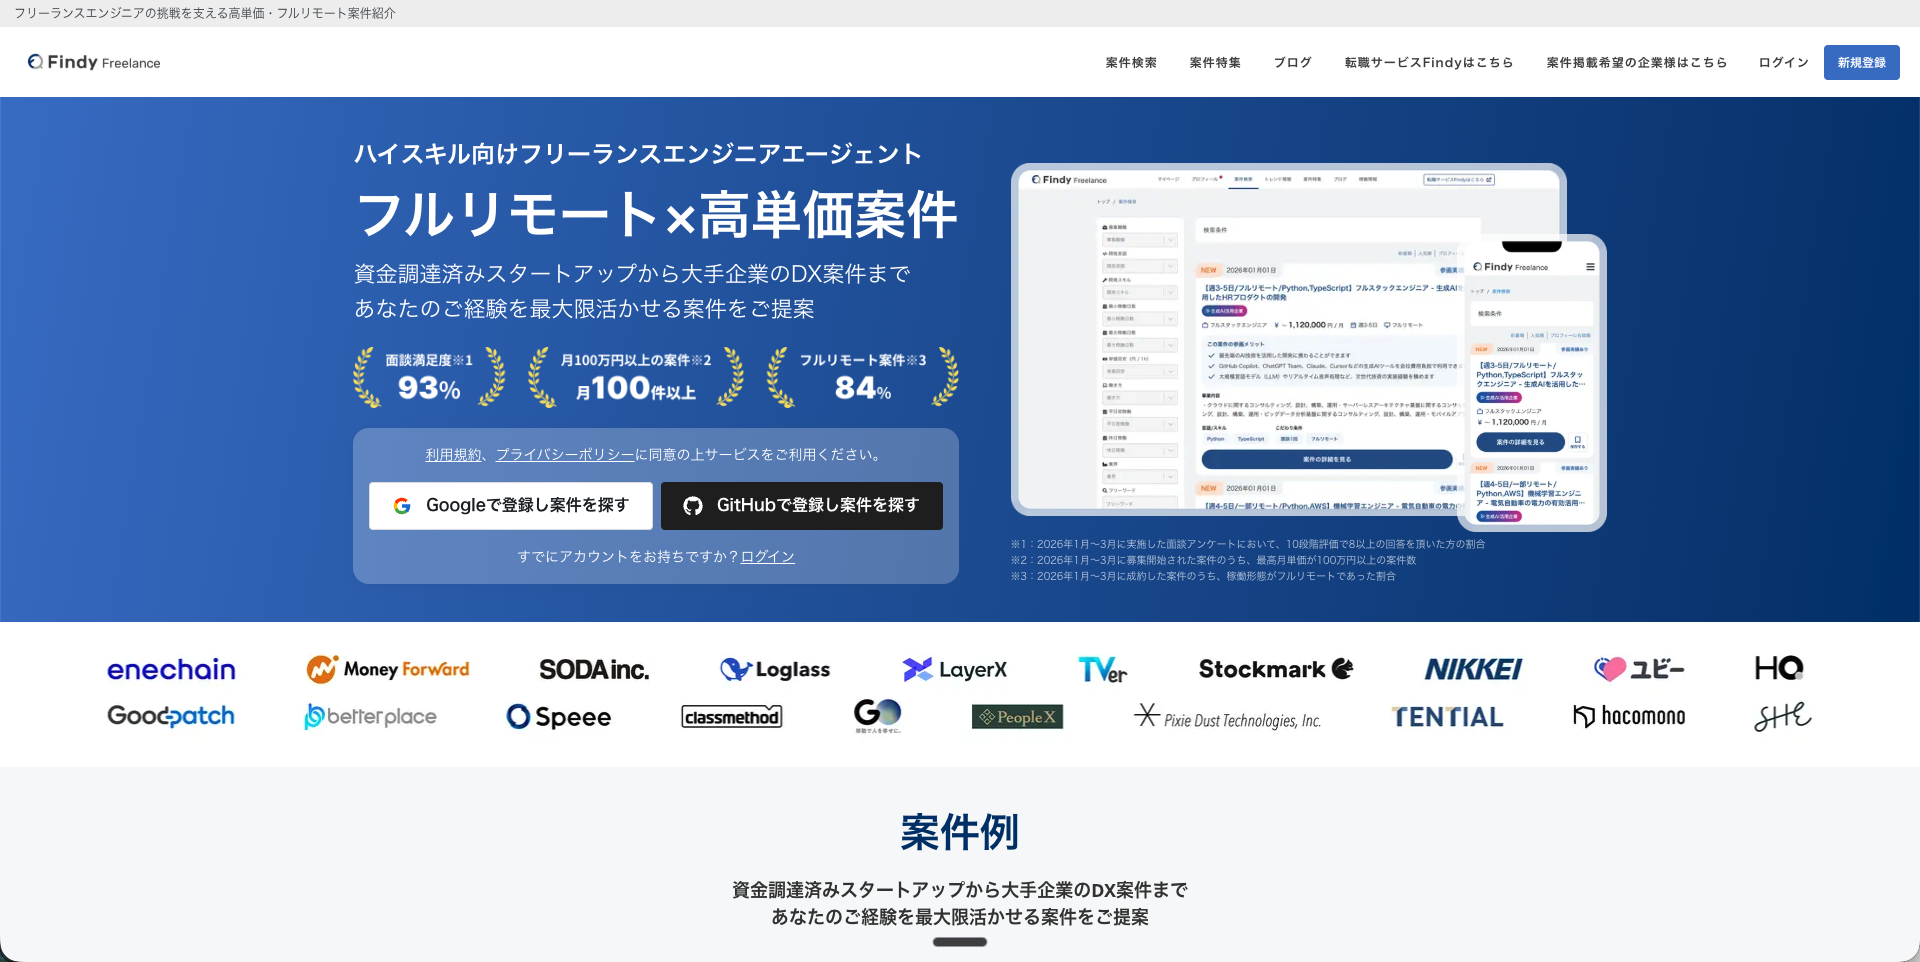
Task: Click the Speee logo
Action: pos(559,717)
